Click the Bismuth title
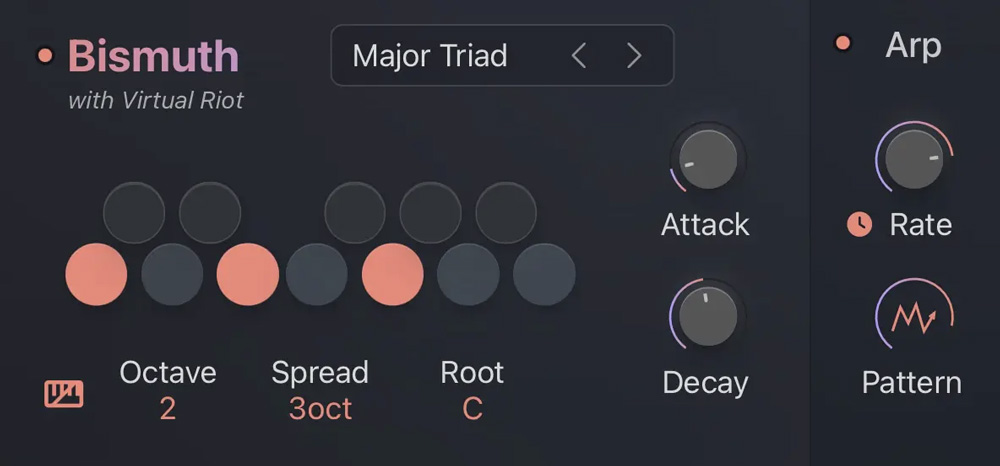This screenshot has width=1000, height=466. [x=153, y=57]
